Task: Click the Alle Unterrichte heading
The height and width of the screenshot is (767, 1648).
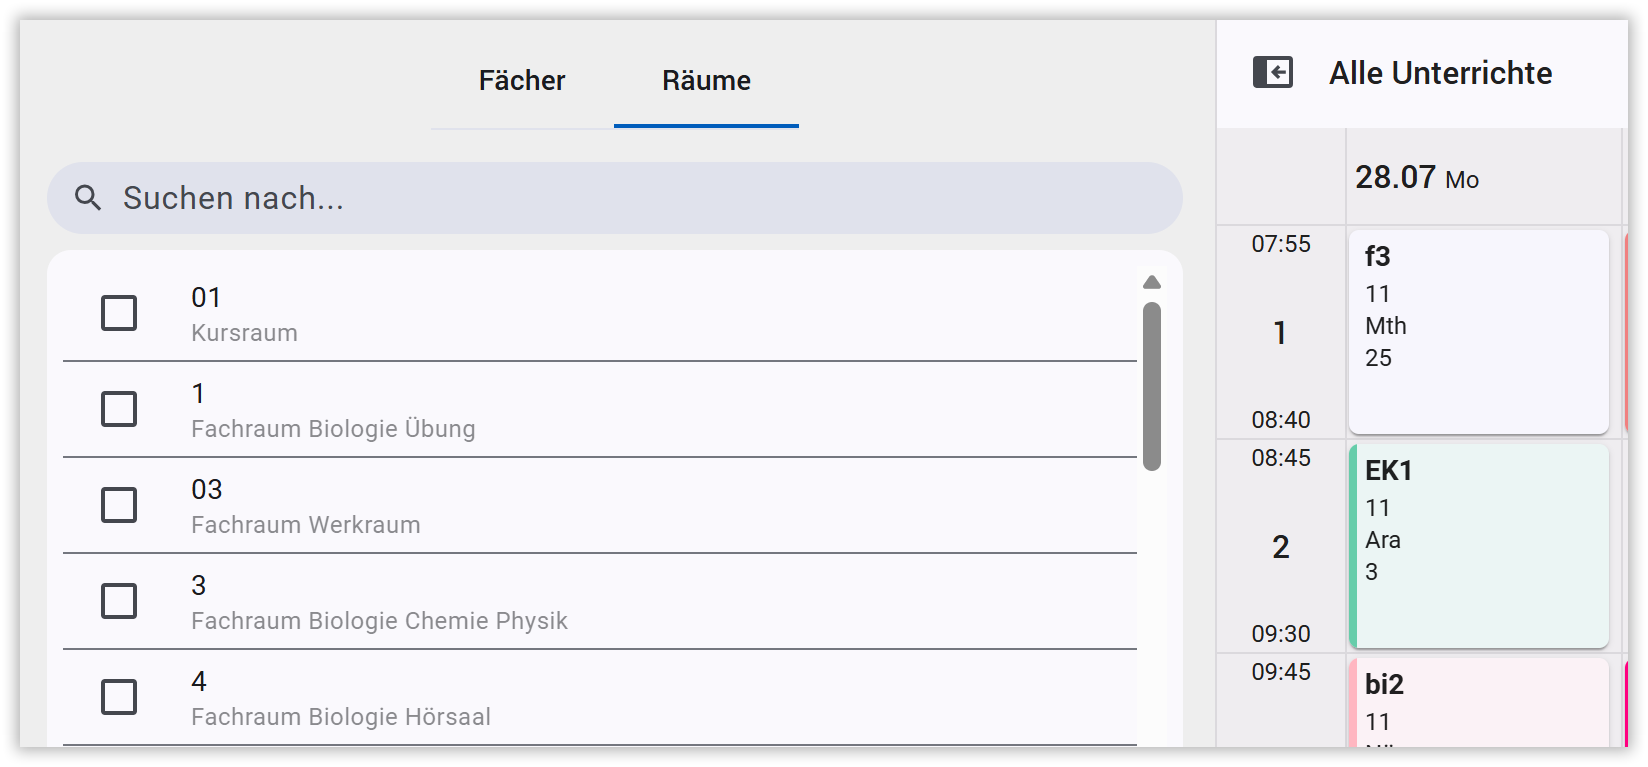Action: click(1440, 73)
